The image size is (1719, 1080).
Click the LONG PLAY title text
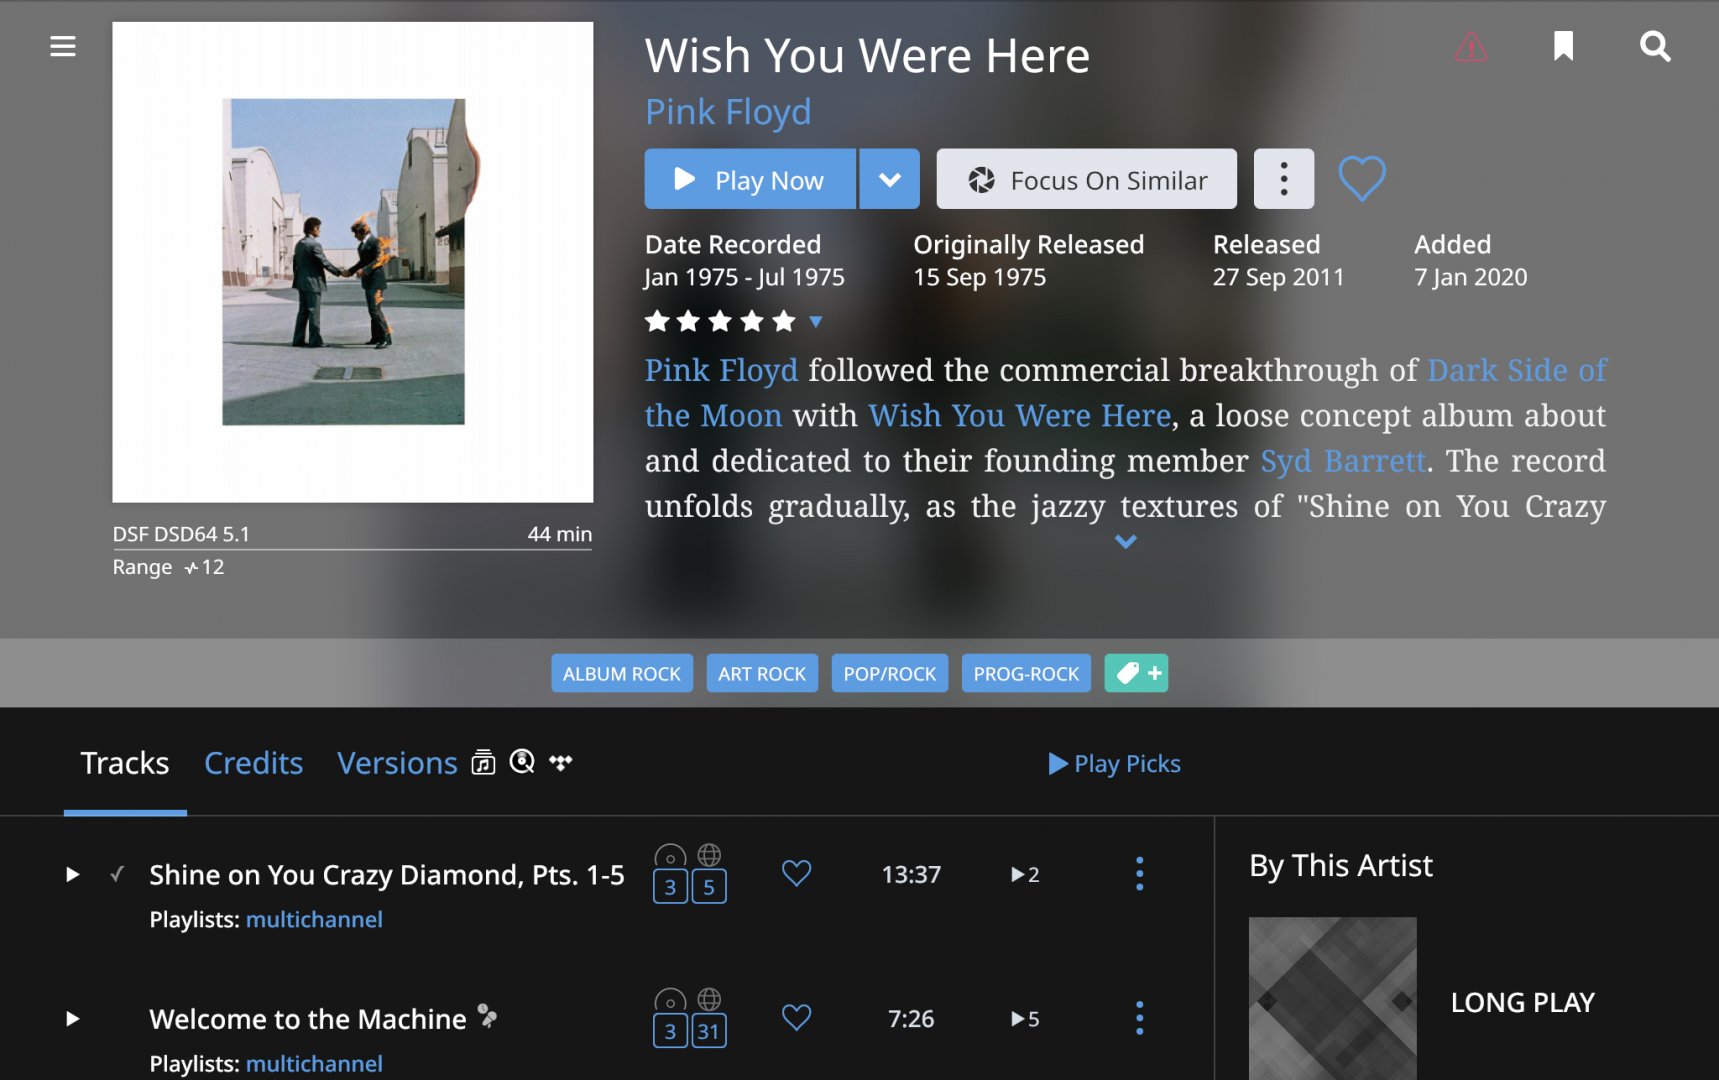1523,1003
